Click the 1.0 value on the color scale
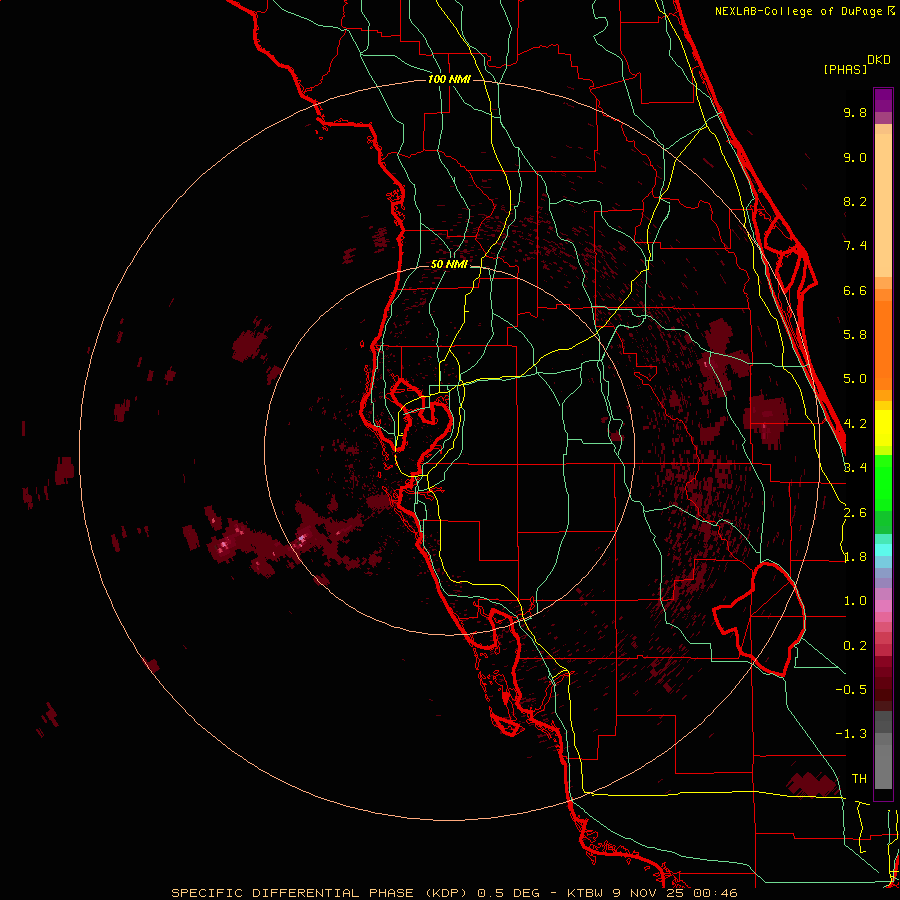 tap(855, 601)
